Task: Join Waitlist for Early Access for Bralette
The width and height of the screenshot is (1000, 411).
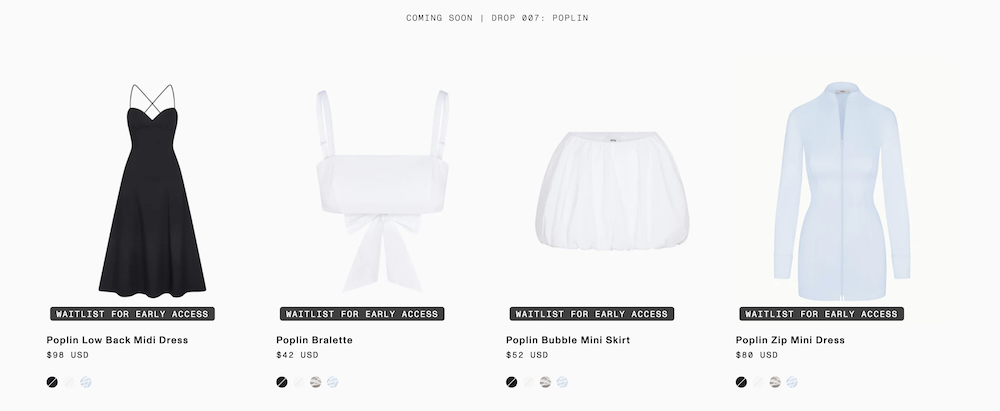Action: [362, 314]
